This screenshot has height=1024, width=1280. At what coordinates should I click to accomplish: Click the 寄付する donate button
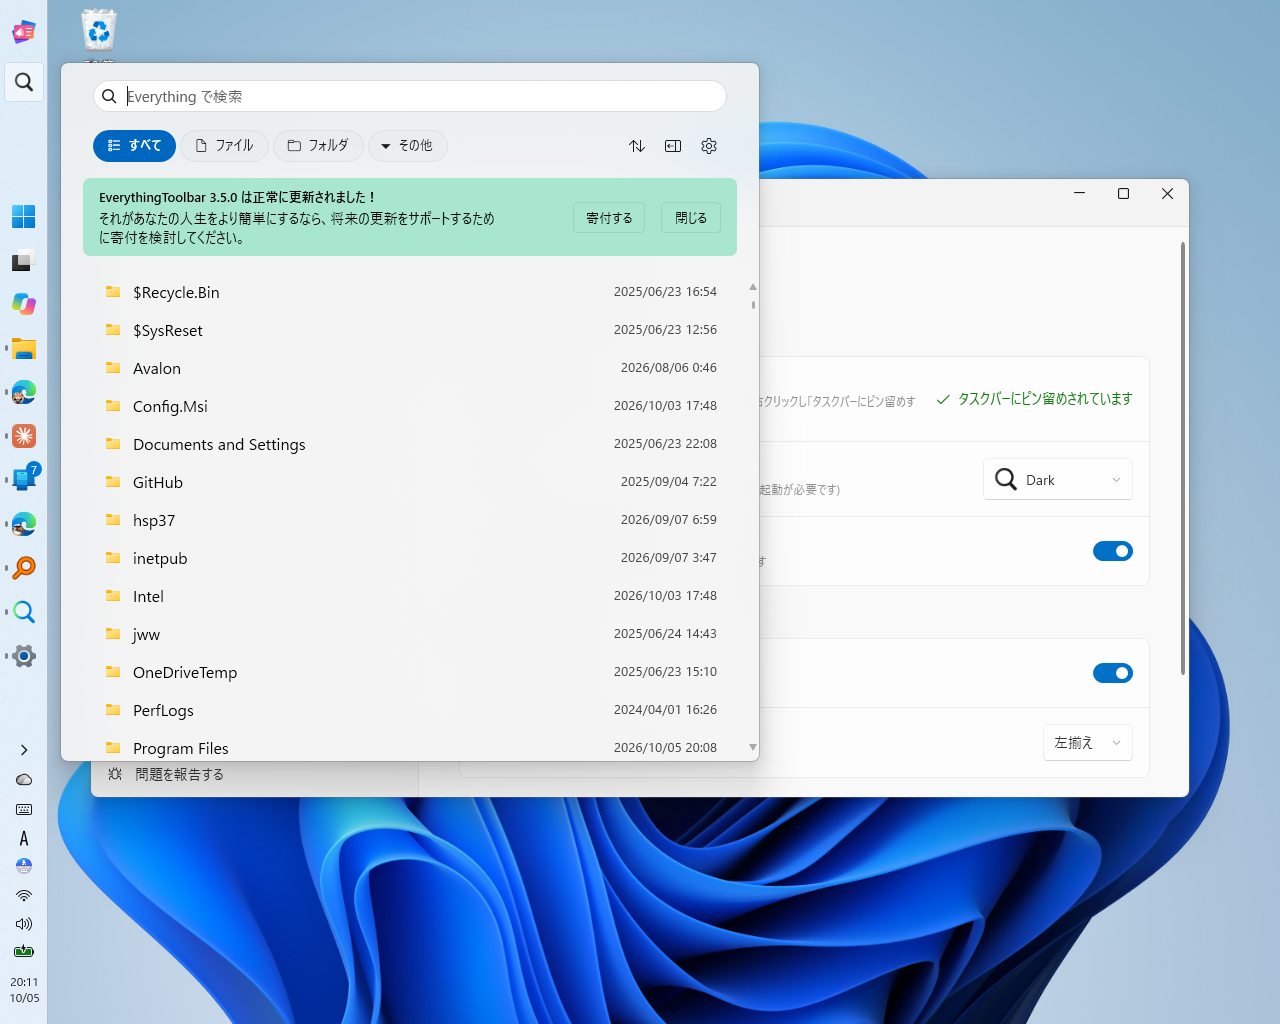coord(609,218)
